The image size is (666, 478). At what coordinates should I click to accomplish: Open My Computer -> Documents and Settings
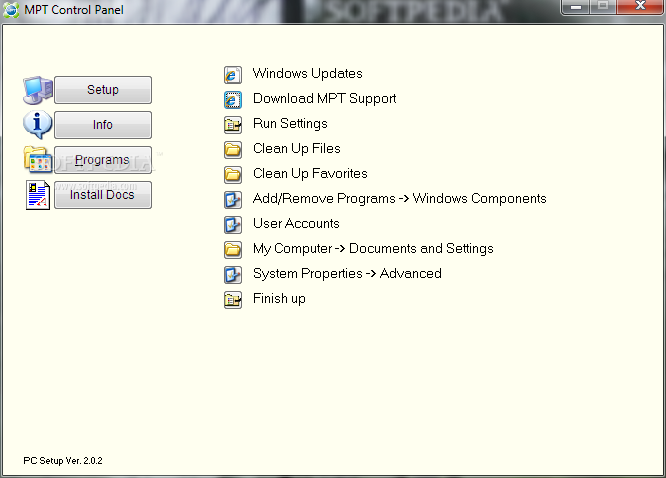click(x=373, y=249)
